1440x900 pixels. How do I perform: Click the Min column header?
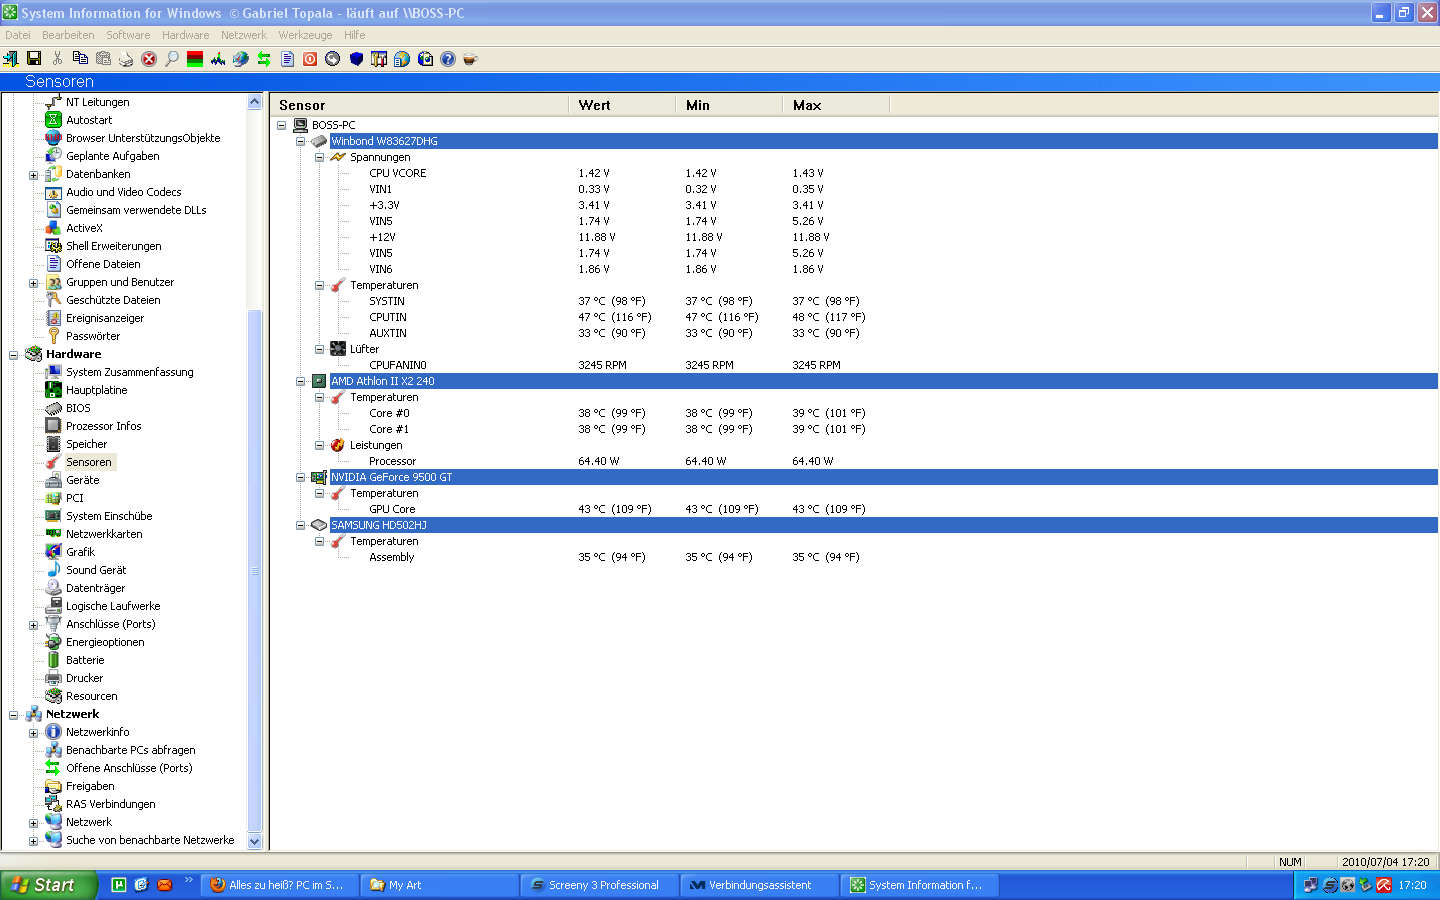click(730, 105)
